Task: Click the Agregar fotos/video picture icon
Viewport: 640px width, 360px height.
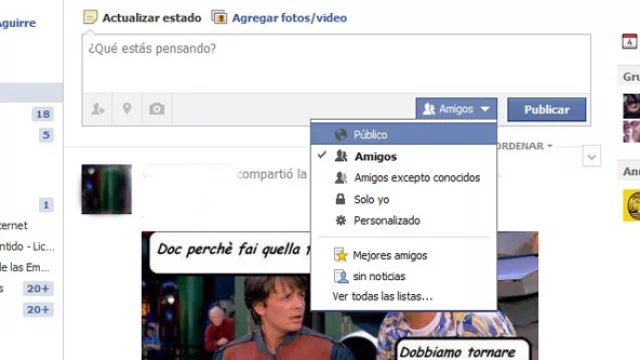Action: 219,17
